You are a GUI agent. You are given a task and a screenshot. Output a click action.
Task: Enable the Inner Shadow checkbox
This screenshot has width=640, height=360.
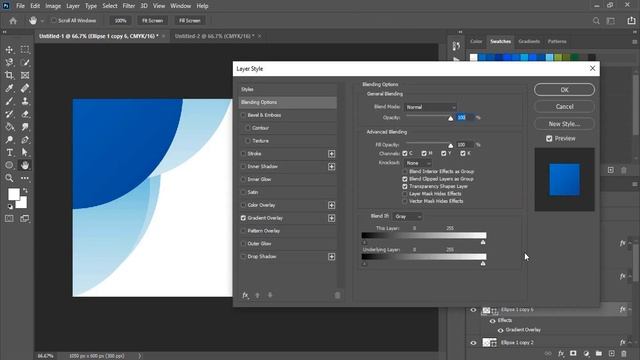243,167
